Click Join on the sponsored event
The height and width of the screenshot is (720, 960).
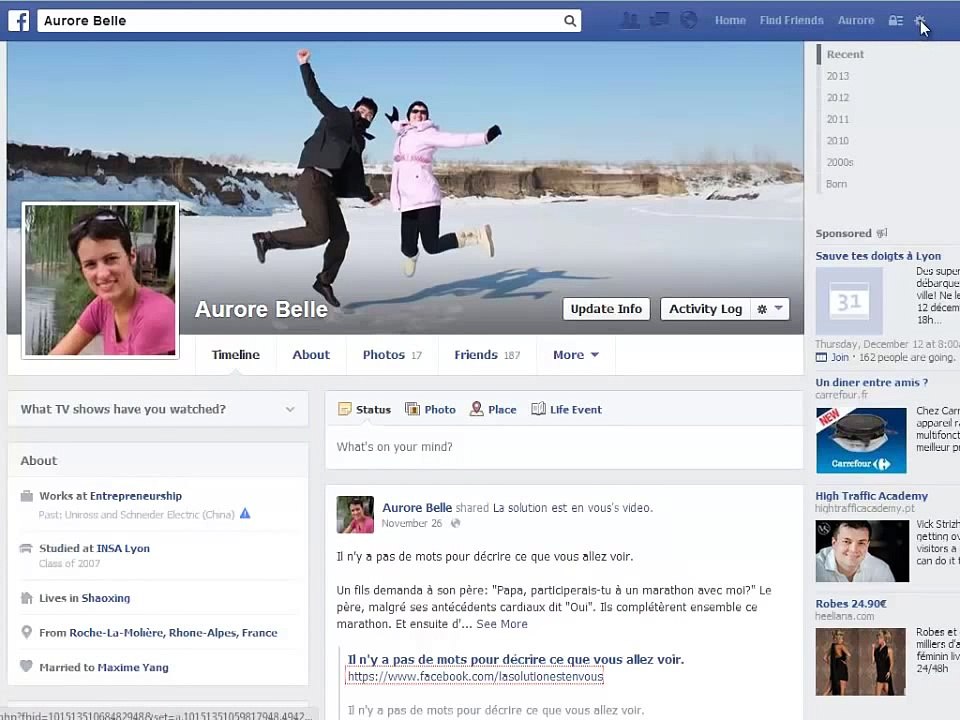pos(839,358)
